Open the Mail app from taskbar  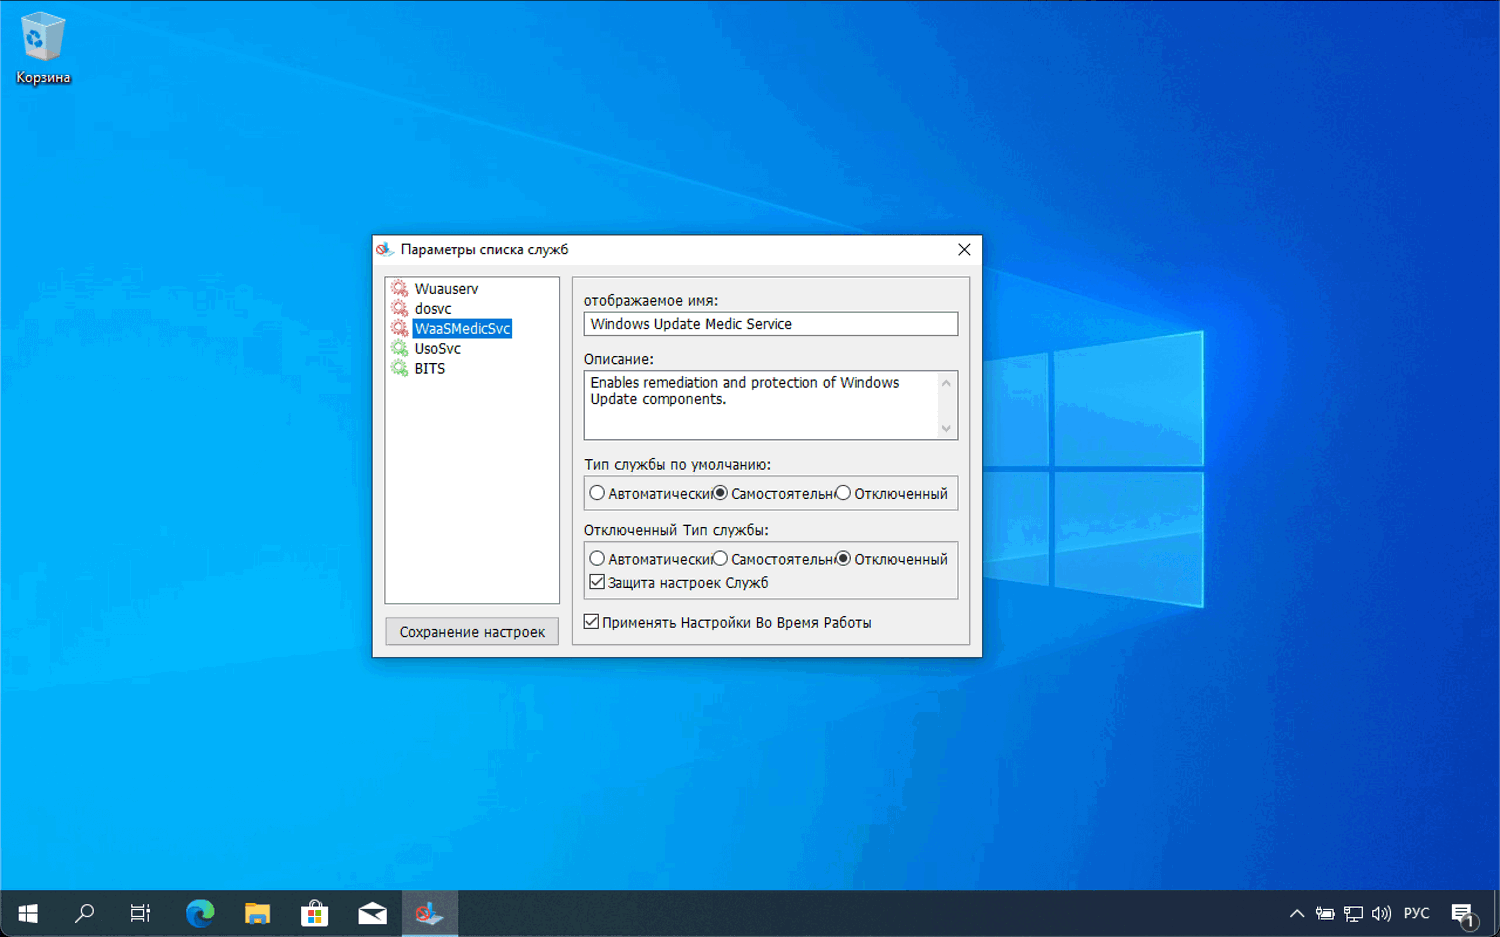pyautogui.click(x=372, y=913)
